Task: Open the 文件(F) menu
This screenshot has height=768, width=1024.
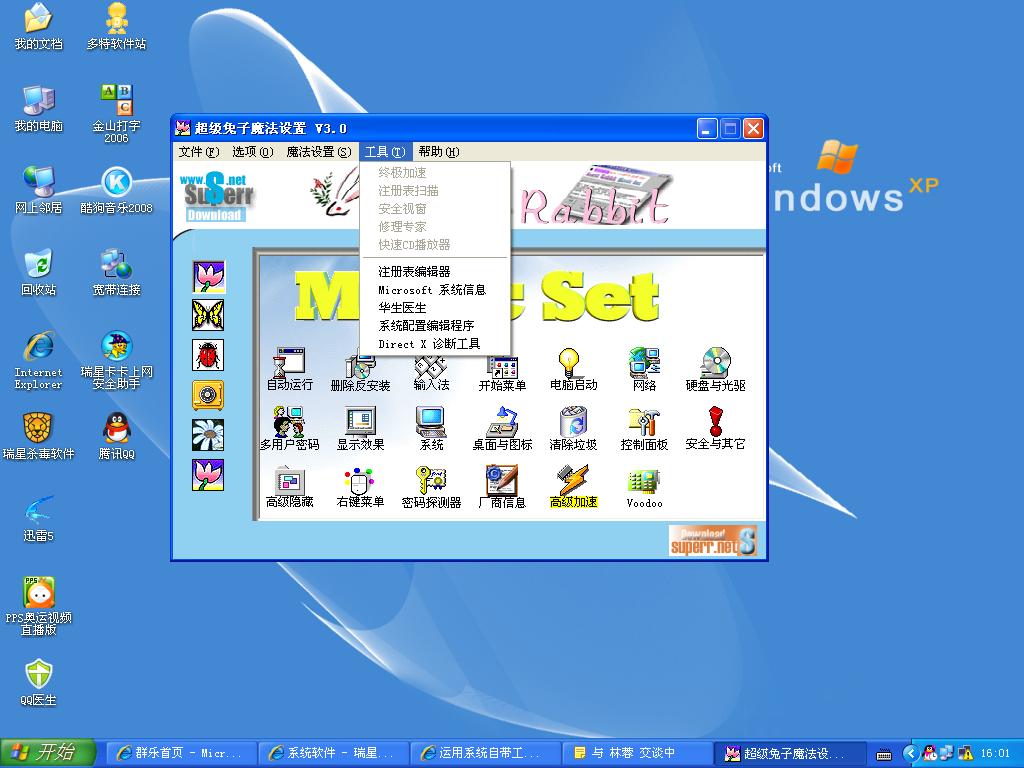Action: pos(199,152)
